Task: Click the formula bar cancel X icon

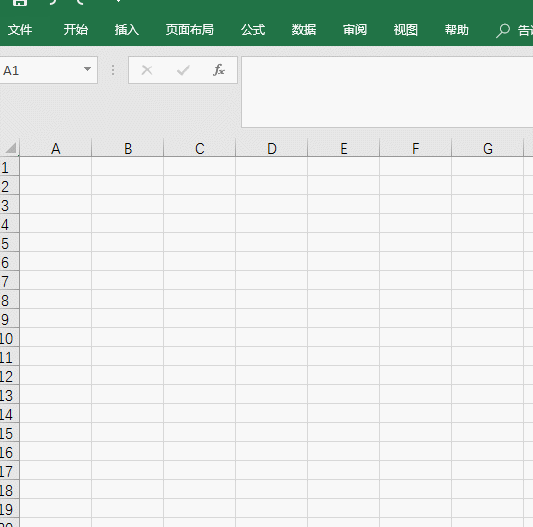Action: pos(147,70)
